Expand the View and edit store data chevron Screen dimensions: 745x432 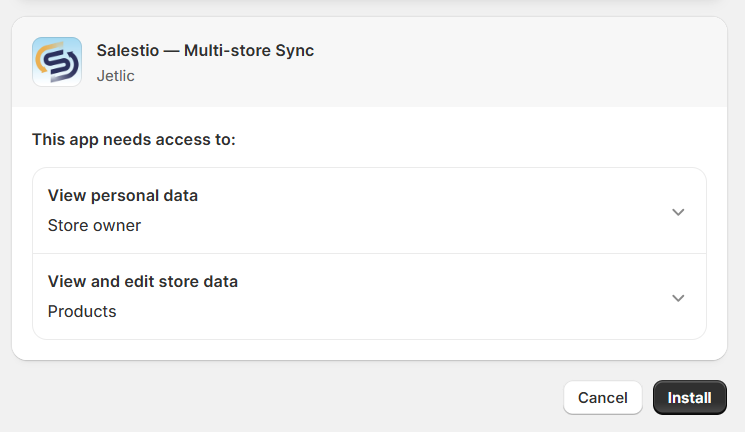coord(678,298)
